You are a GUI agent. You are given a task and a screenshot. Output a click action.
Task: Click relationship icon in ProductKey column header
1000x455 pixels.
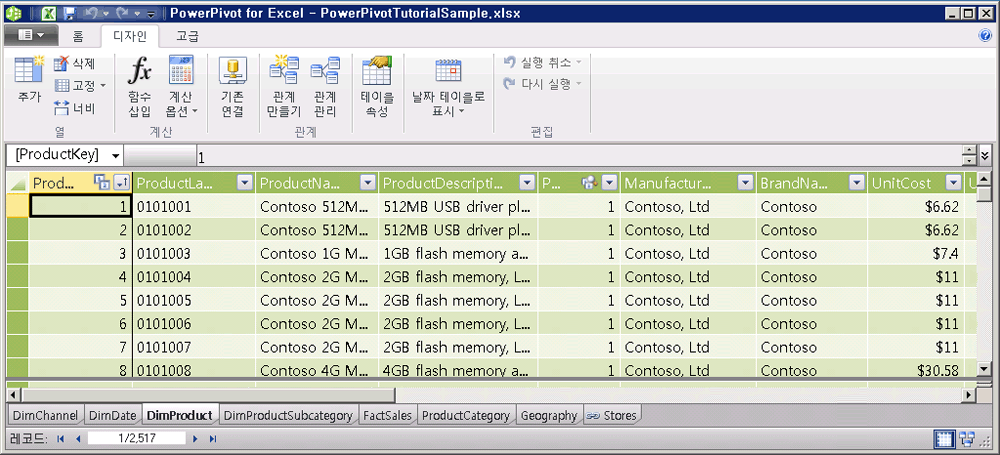click(102, 183)
